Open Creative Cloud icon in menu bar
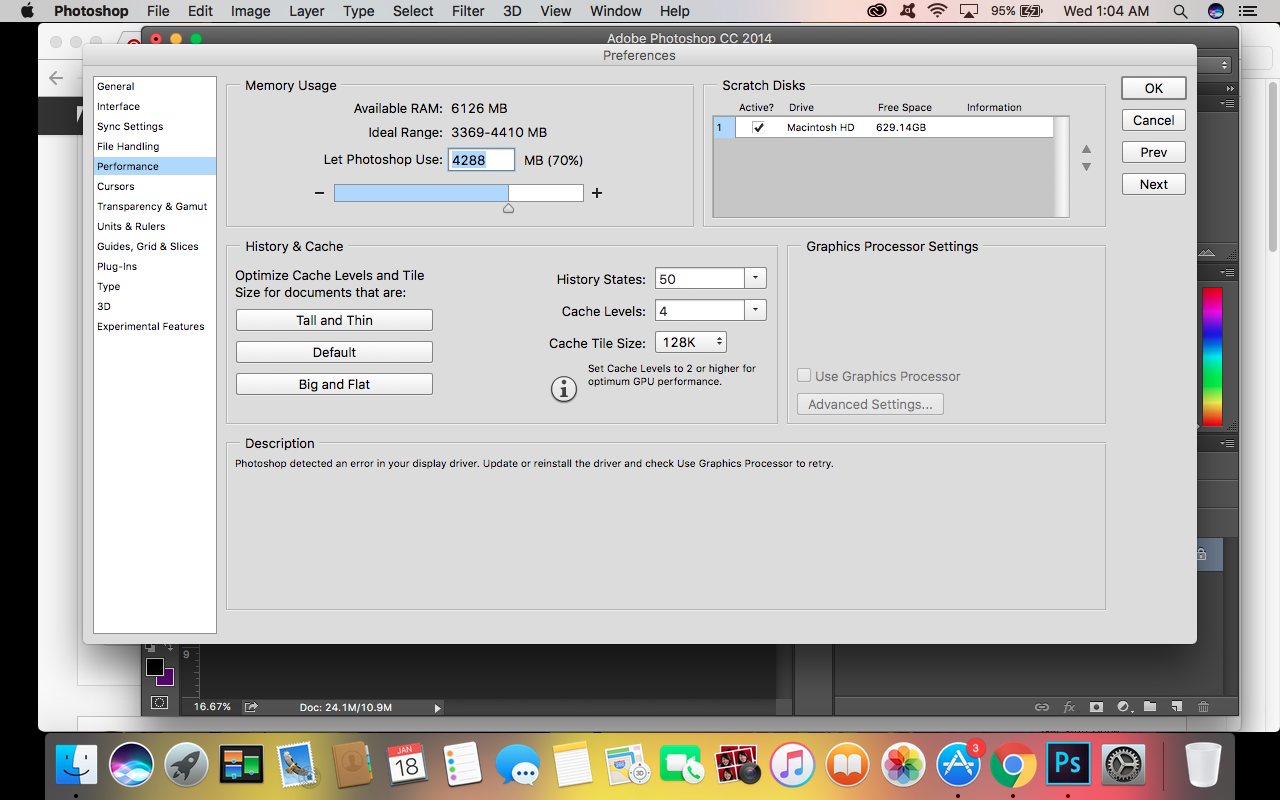The height and width of the screenshot is (800, 1280). click(877, 11)
